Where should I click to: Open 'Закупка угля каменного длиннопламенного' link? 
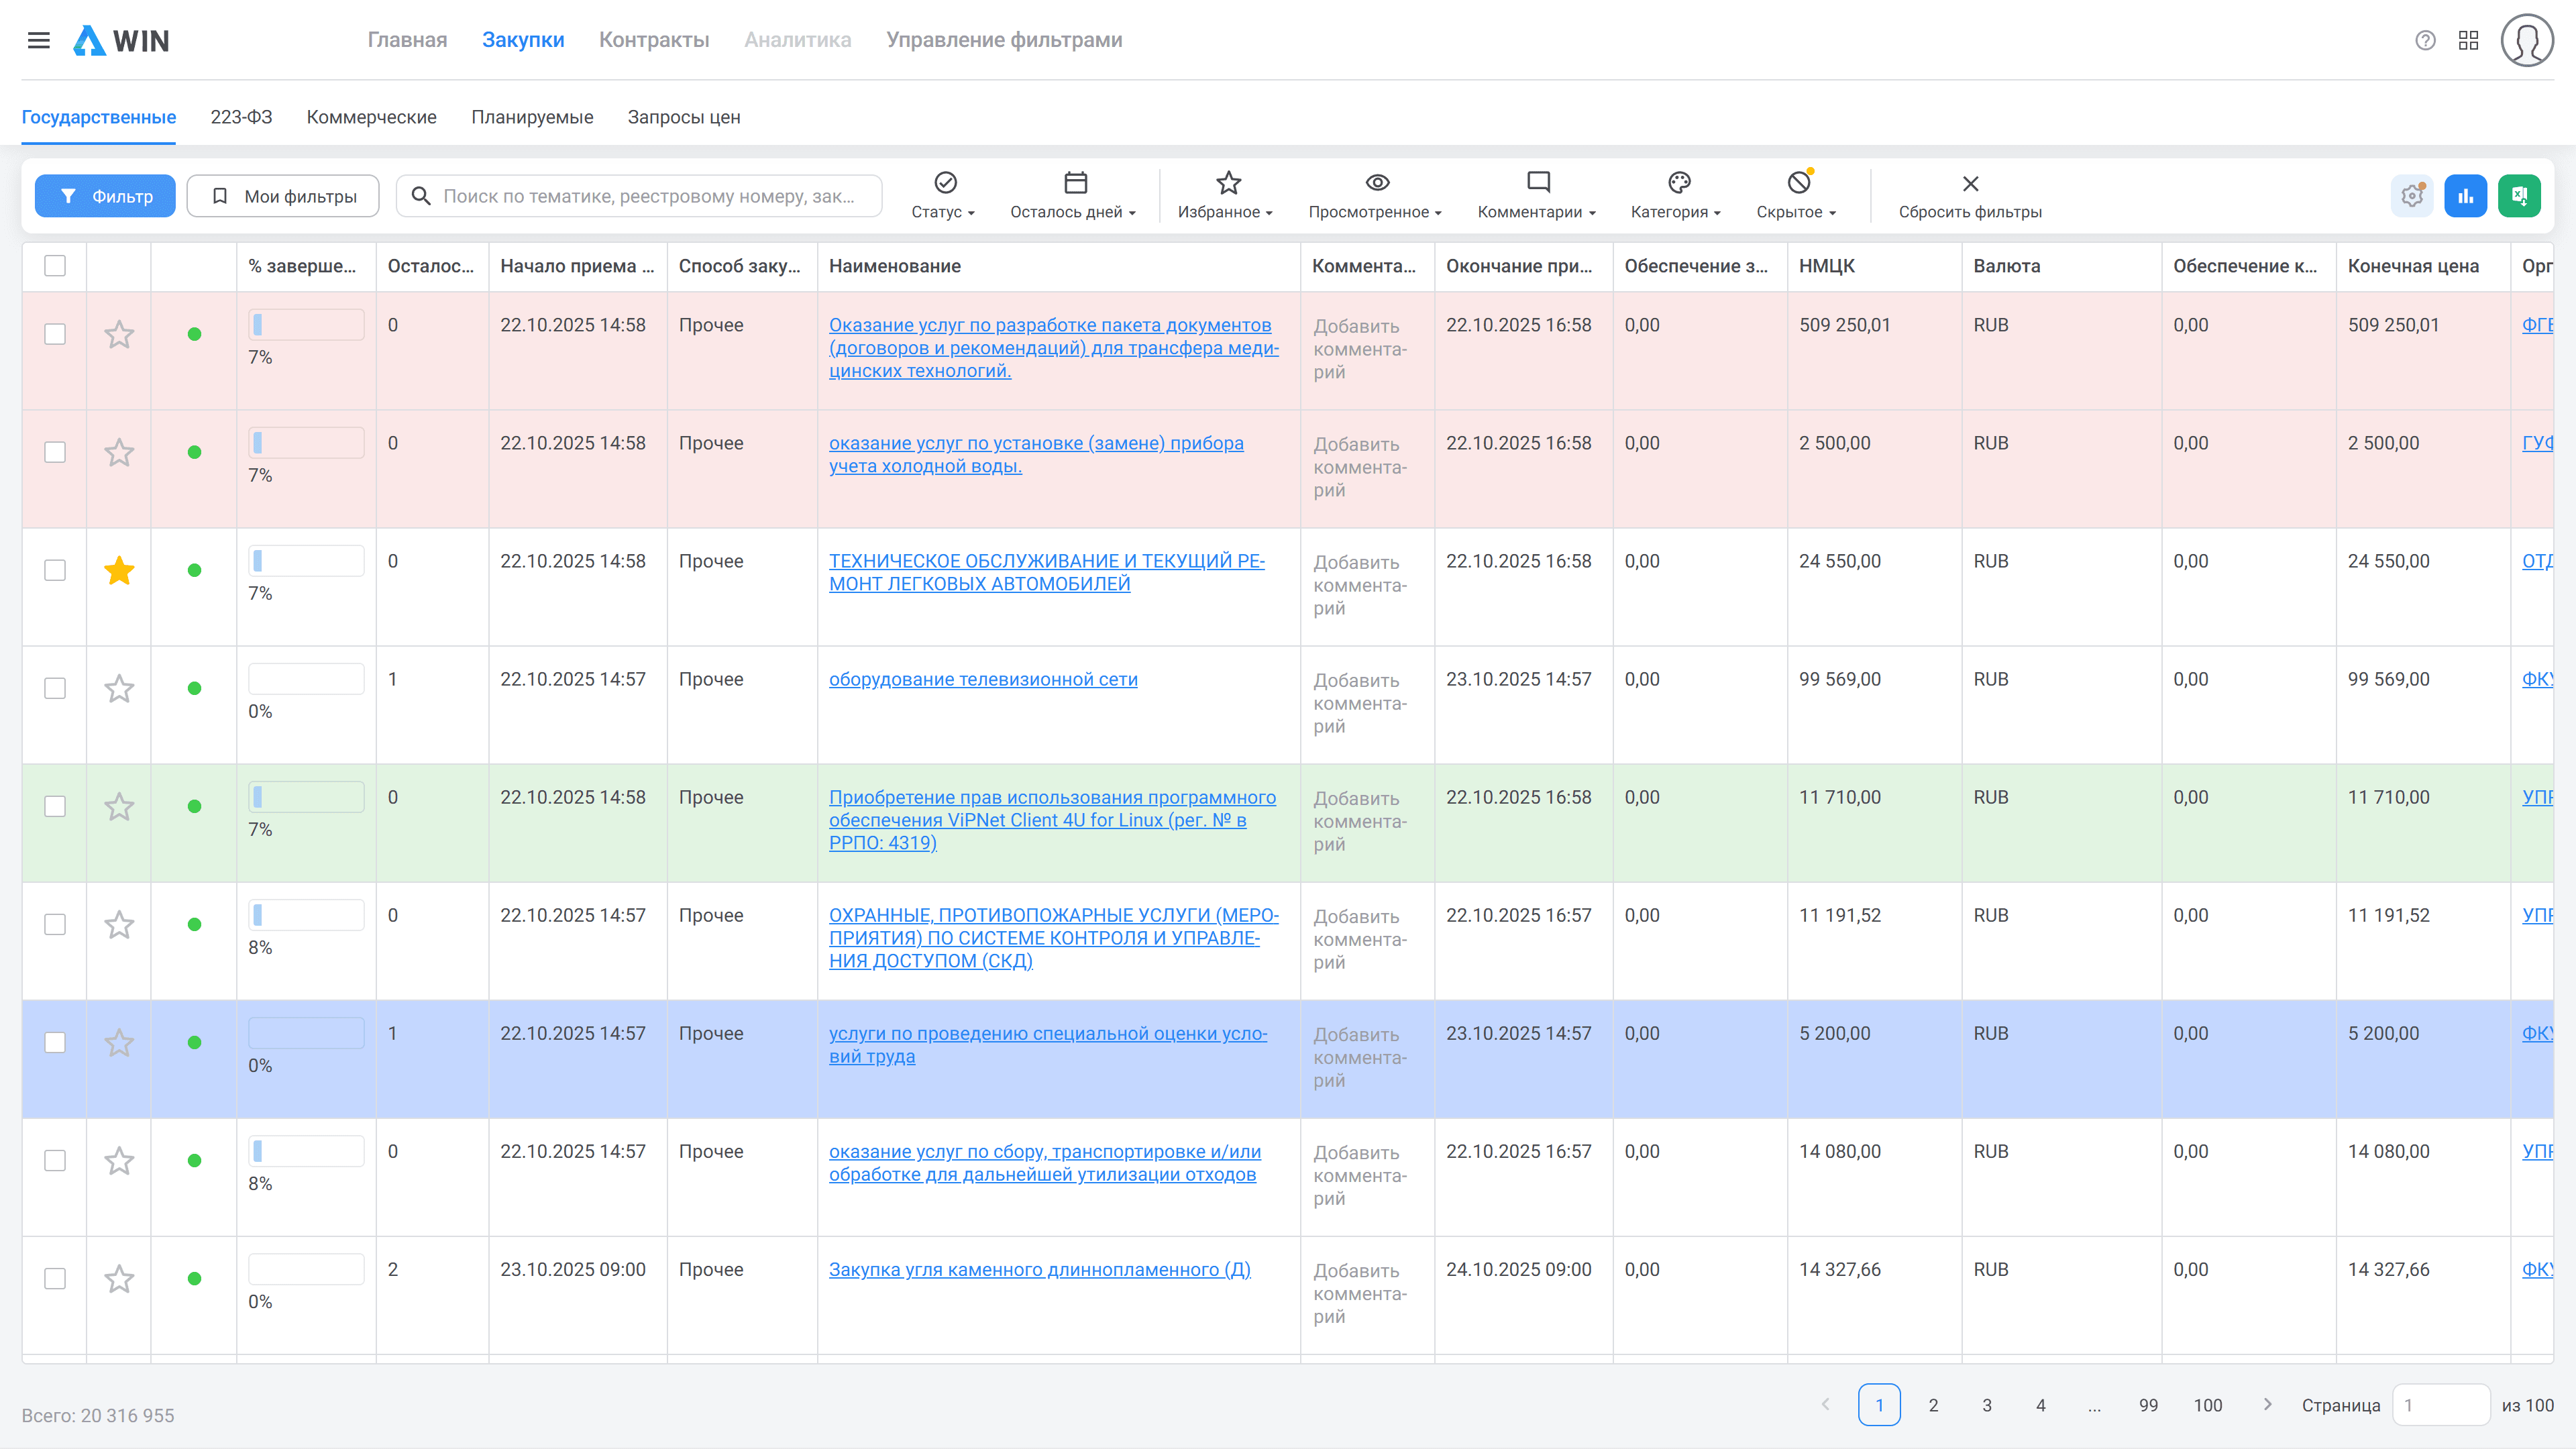[1040, 1269]
